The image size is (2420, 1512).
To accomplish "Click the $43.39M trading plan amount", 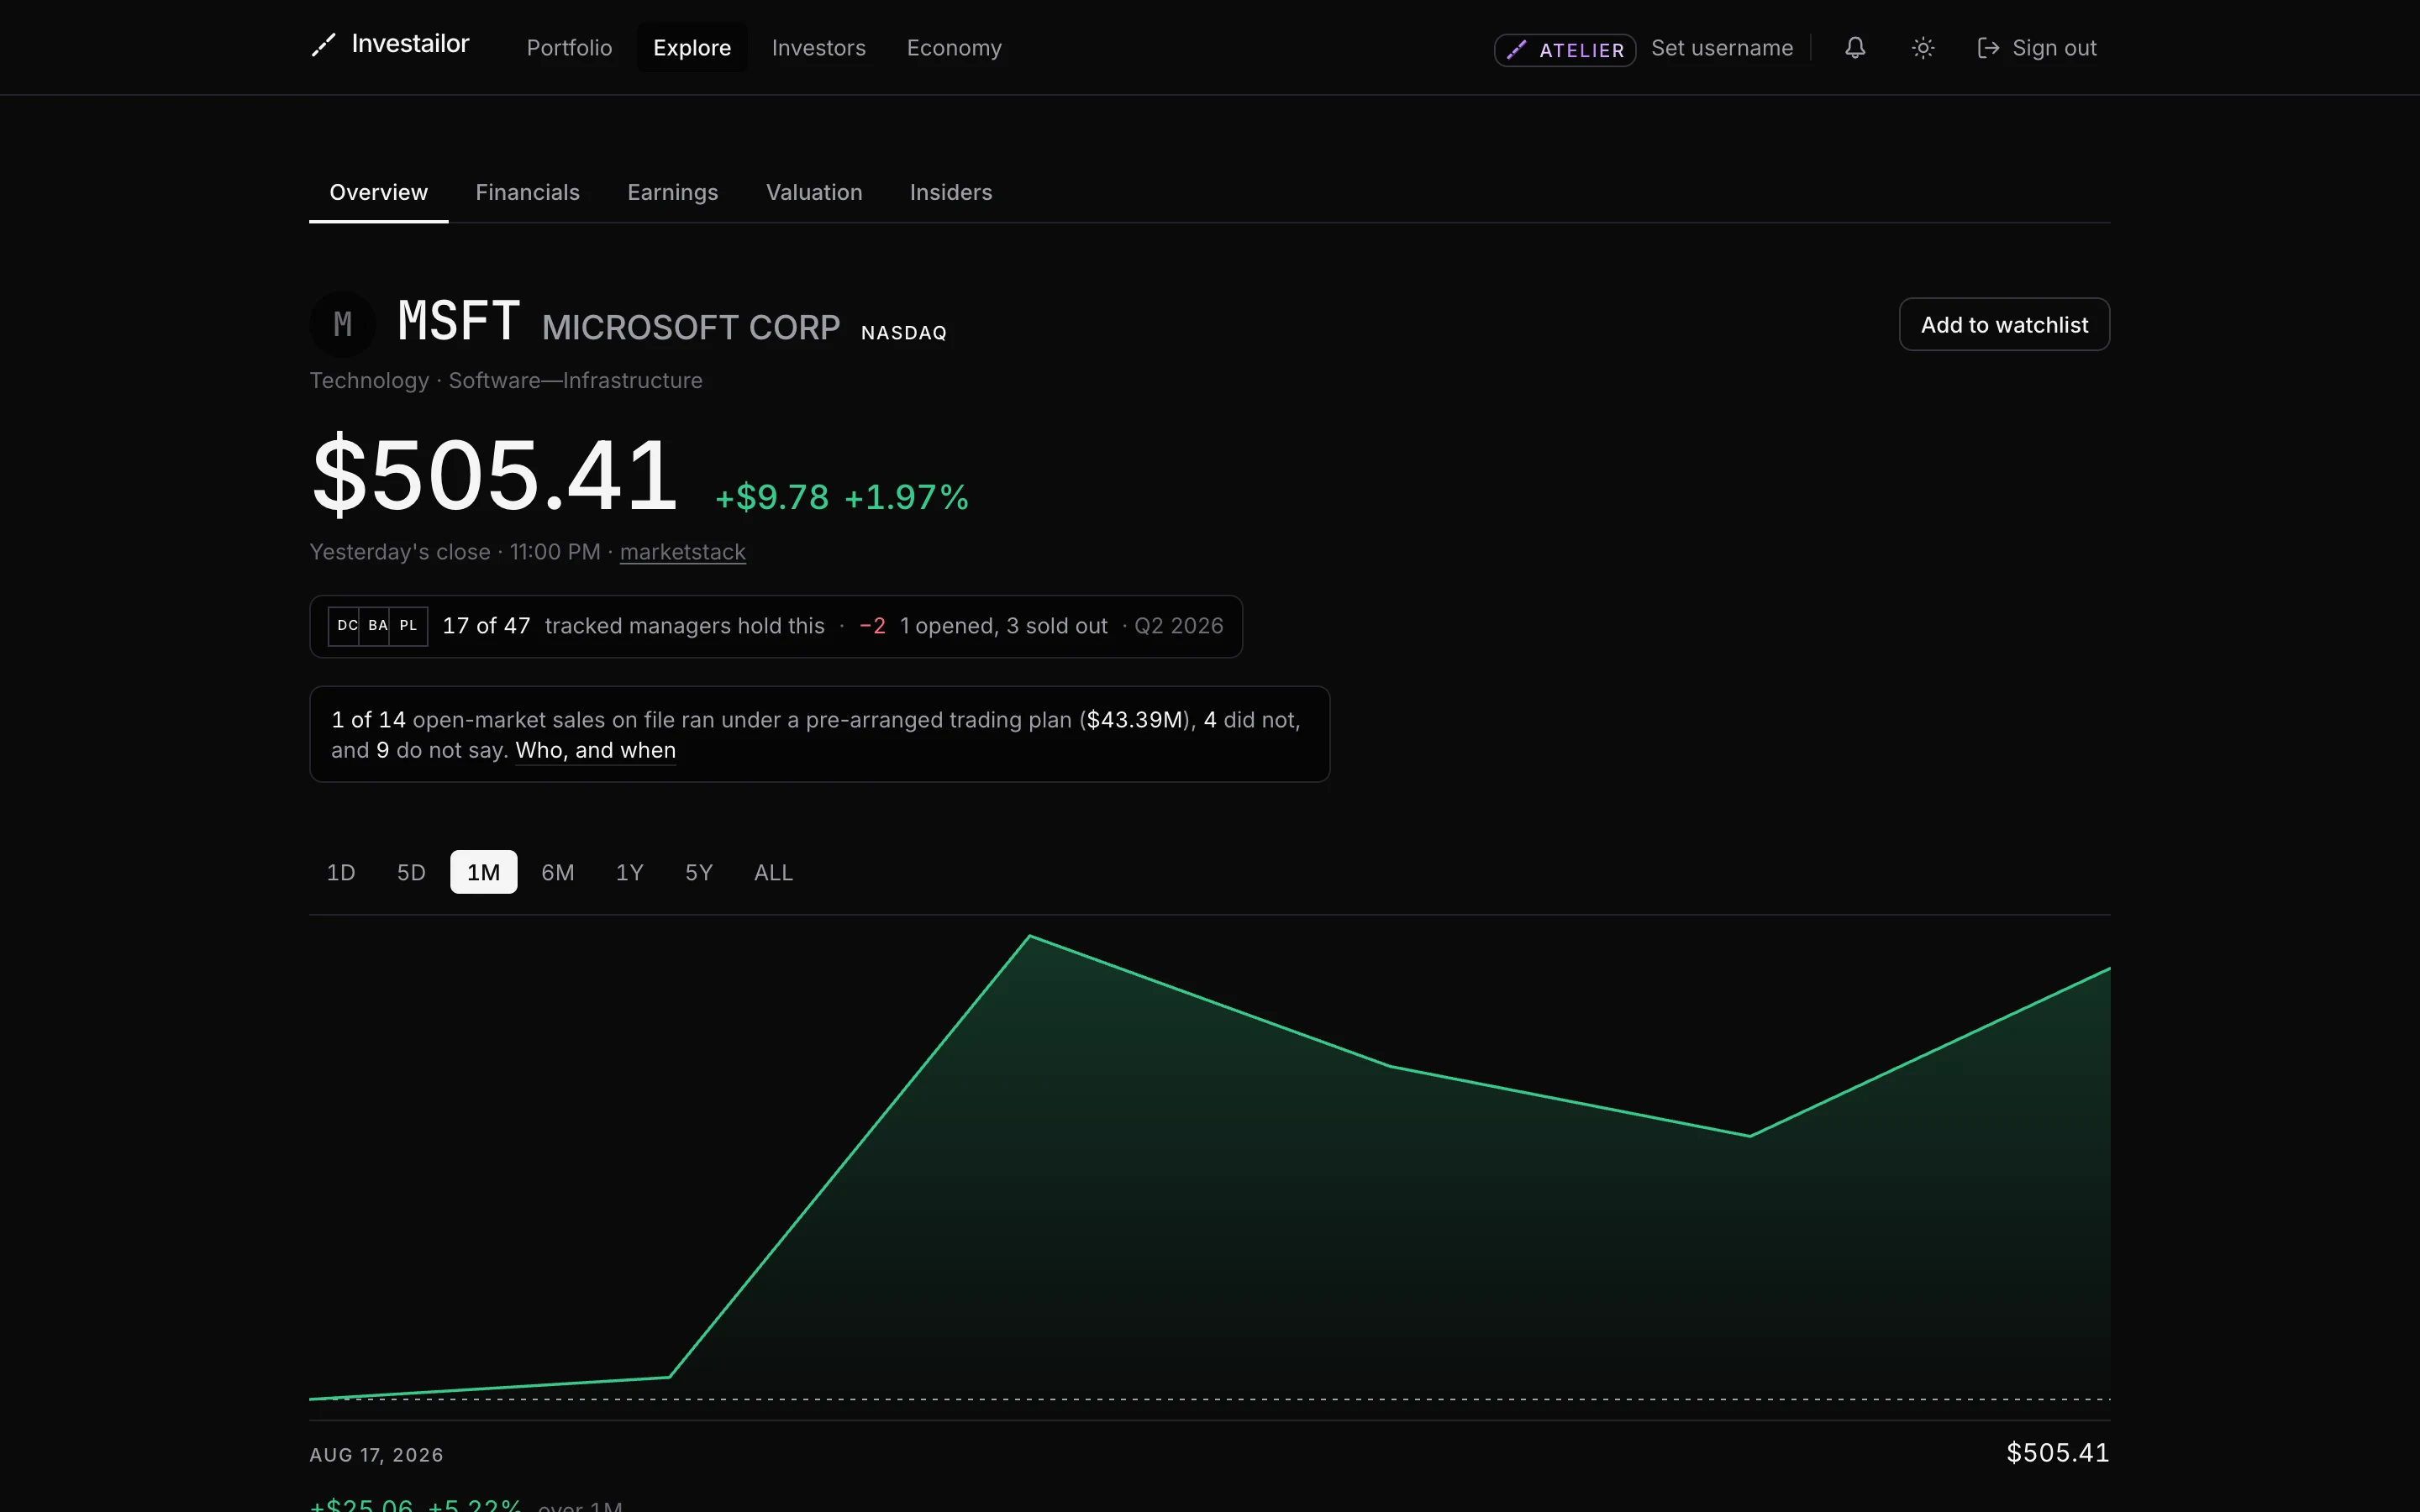I will (1135, 720).
